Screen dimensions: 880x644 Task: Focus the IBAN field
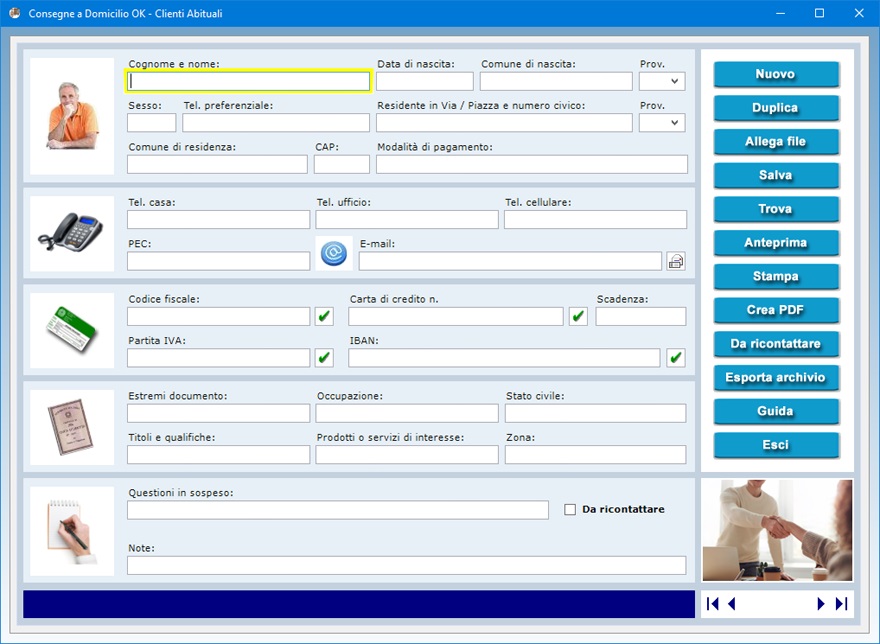click(x=504, y=358)
